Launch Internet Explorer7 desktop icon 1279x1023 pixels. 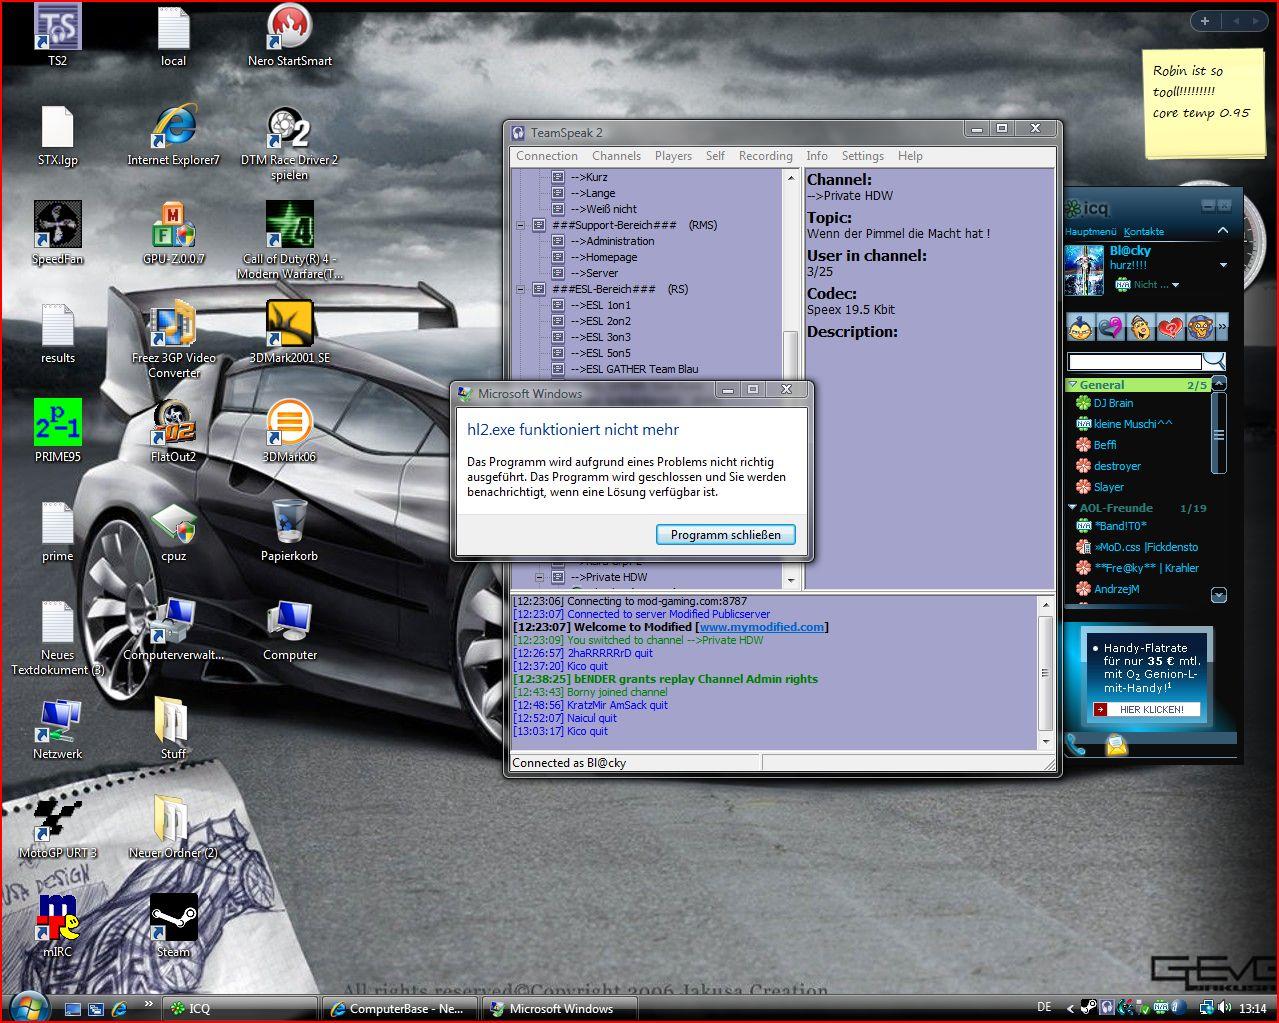pyautogui.click(x=173, y=135)
